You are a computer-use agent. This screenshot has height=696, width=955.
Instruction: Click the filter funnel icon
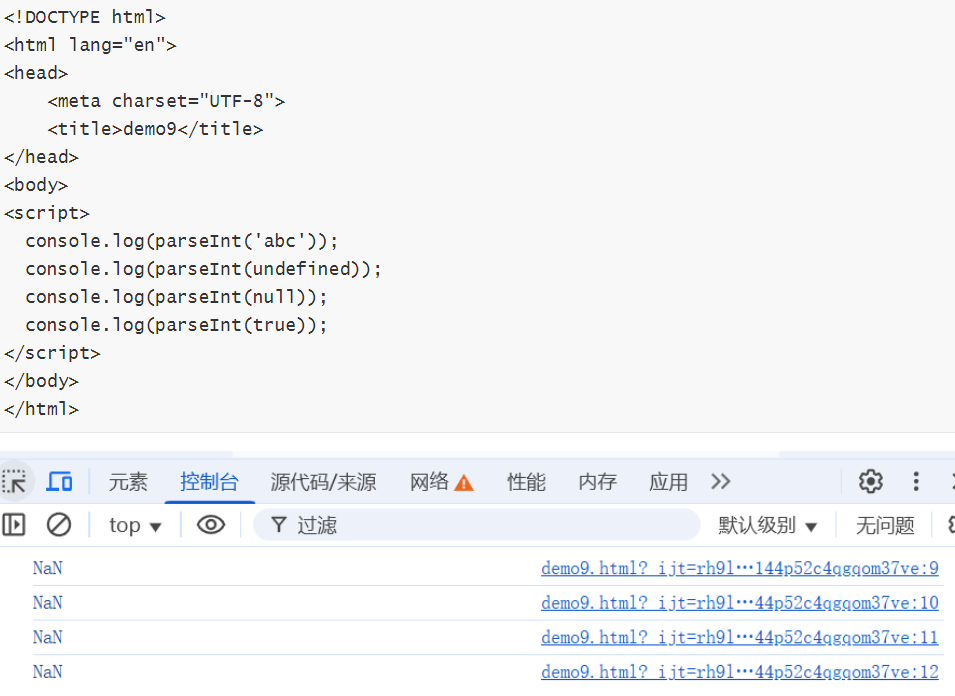tap(278, 525)
